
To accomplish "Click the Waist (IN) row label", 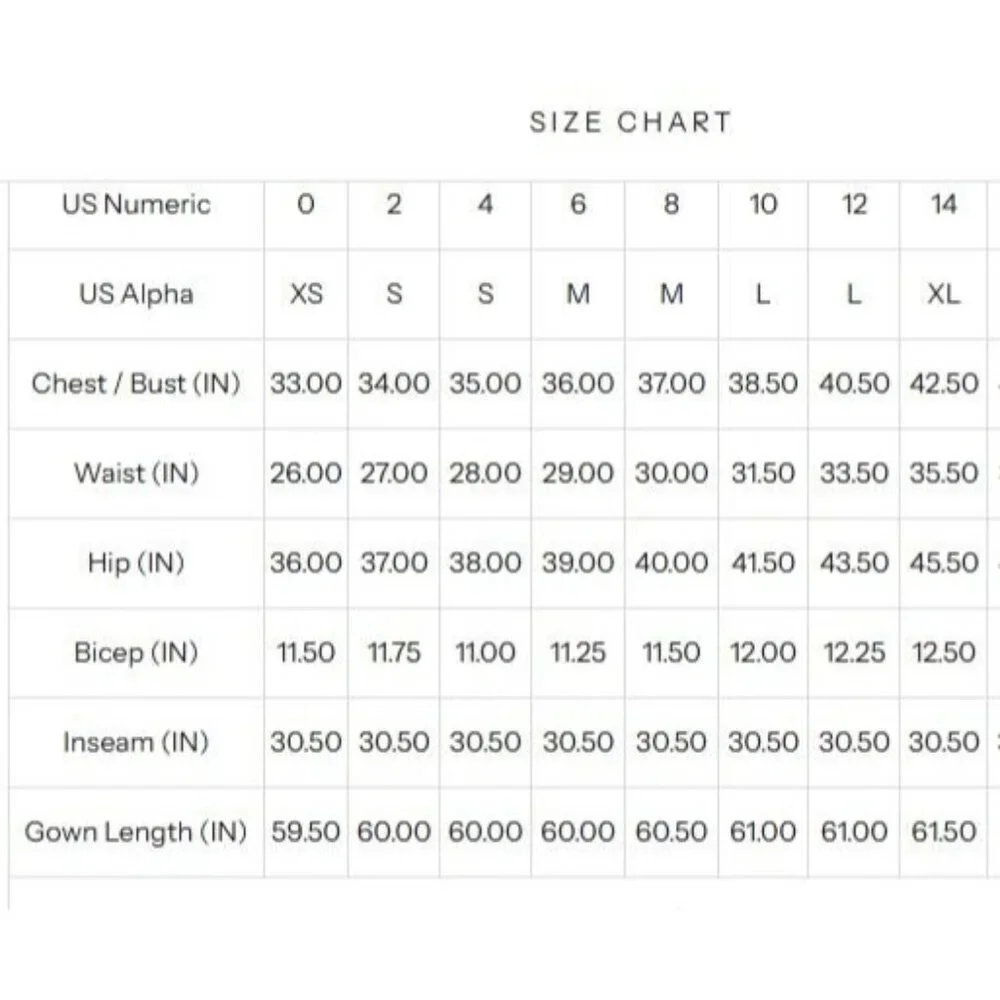I will [x=136, y=473].
